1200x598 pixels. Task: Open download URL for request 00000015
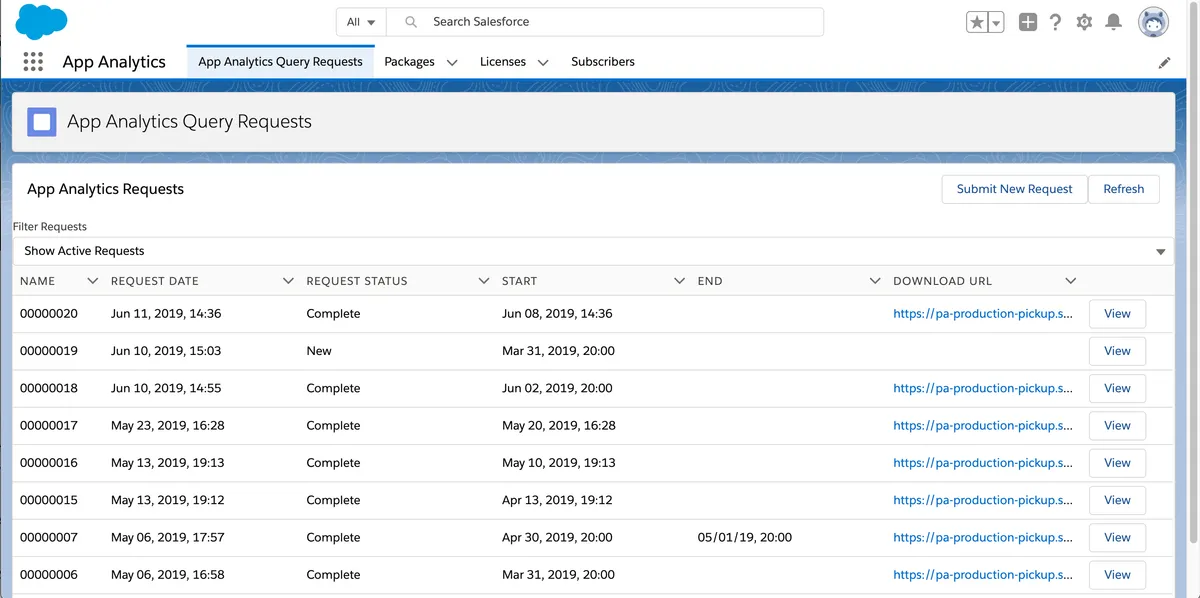coord(983,500)
